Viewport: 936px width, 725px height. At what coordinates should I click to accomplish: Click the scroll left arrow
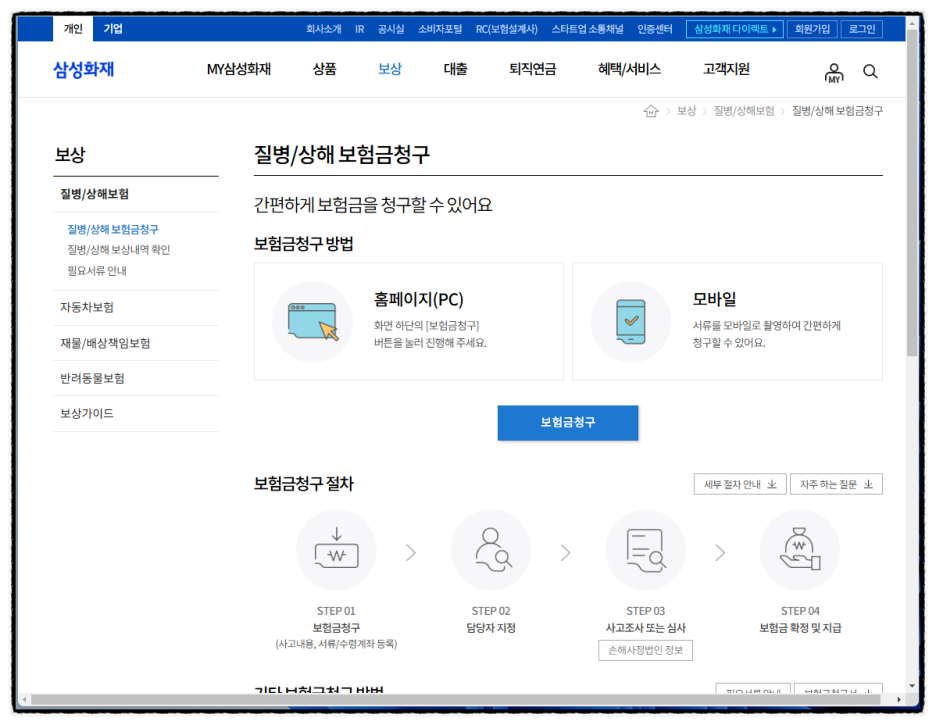point(24,699)
